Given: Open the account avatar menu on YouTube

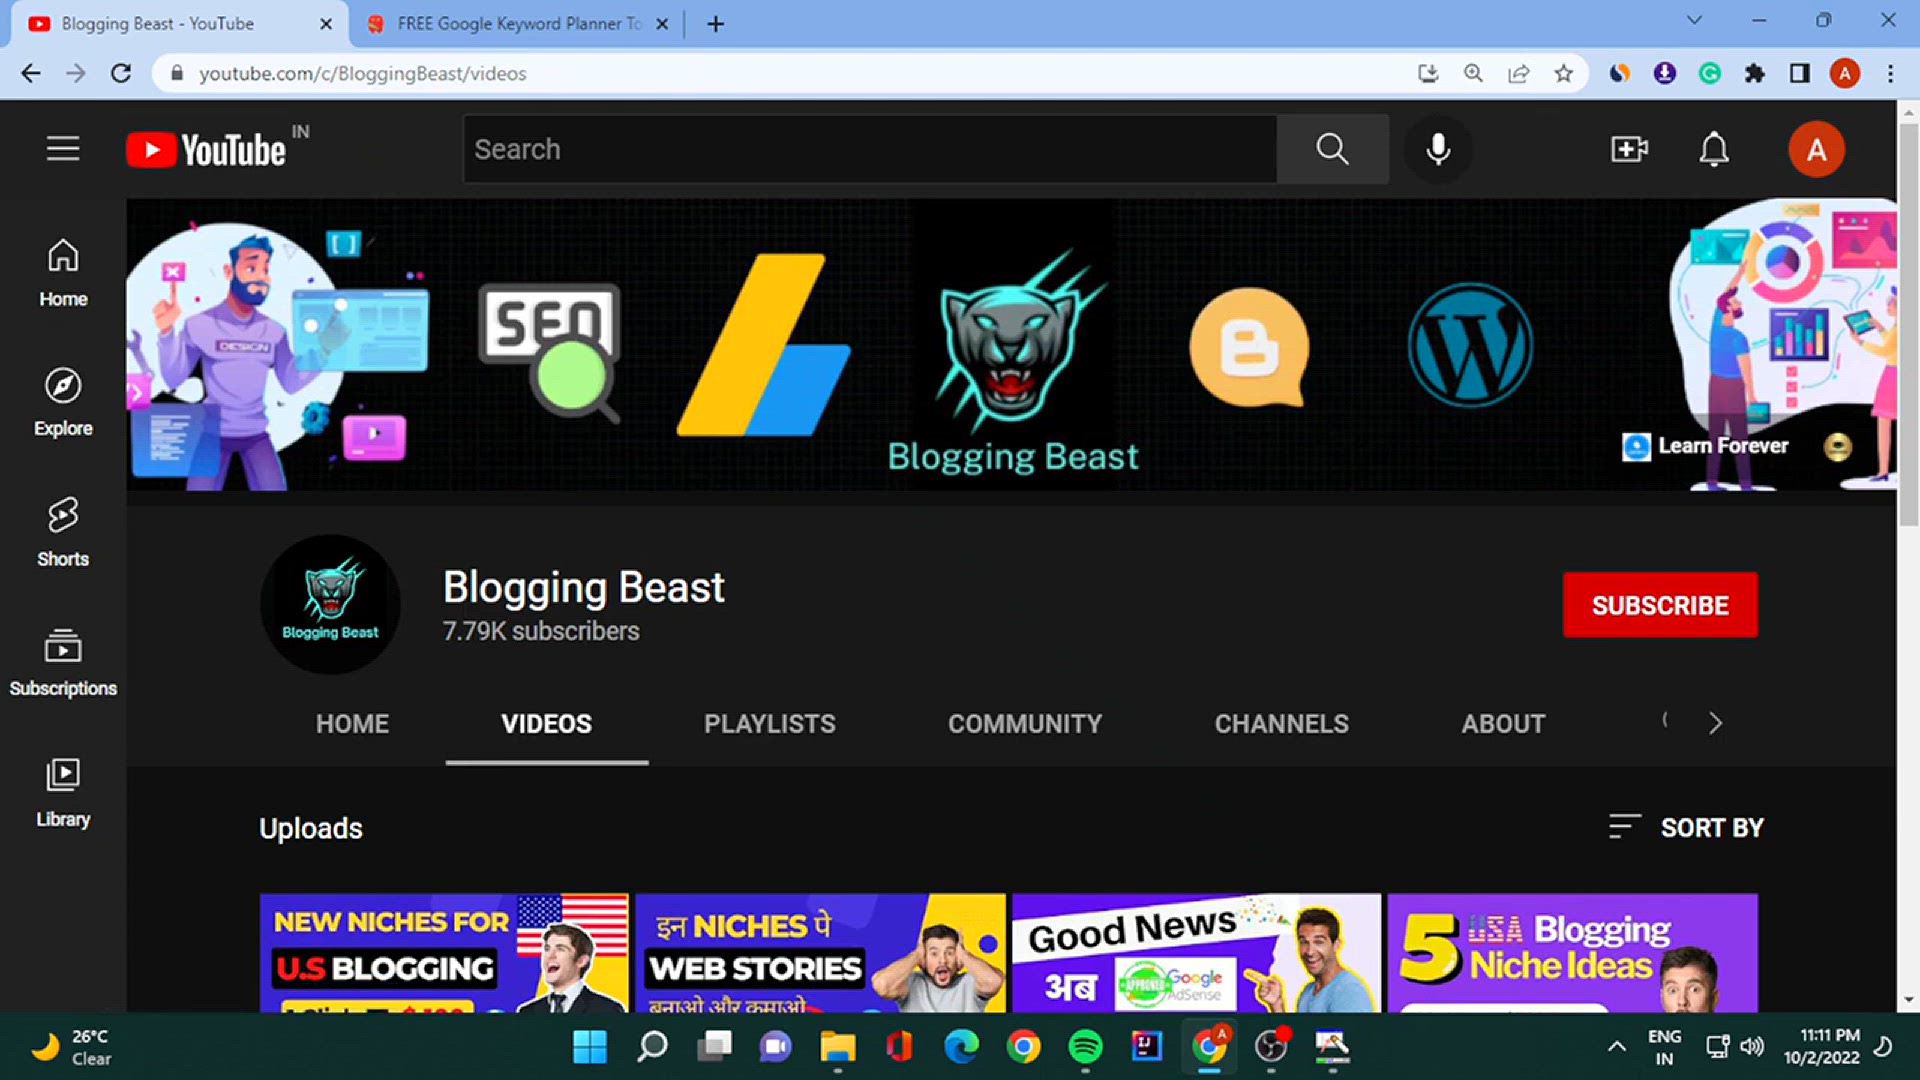Looking at the screenshot, I should (x=1816, y=149).
